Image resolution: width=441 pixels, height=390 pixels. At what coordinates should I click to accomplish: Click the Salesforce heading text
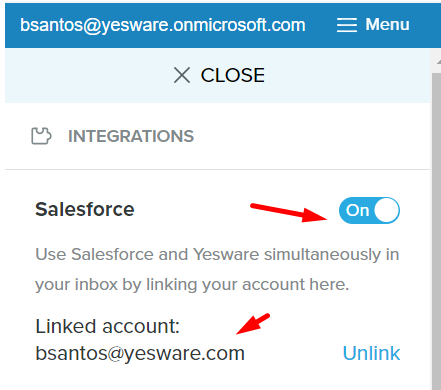tap(85, 209)
